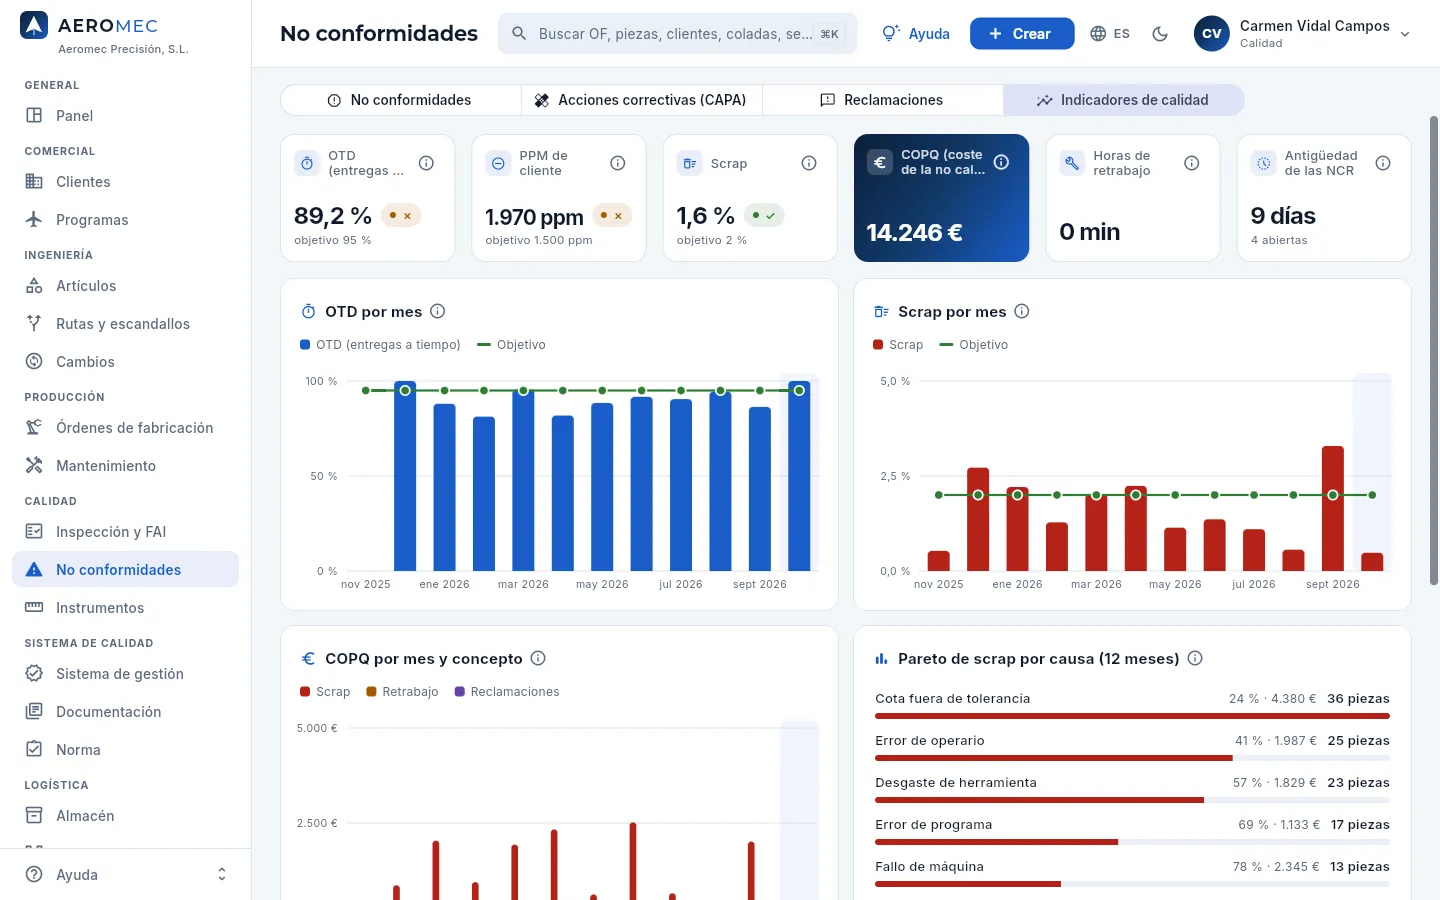Screen dimensions: 1440x900
Task: Toggle Retrabajo legend in COPQ chart
Action: pos(402,692)
